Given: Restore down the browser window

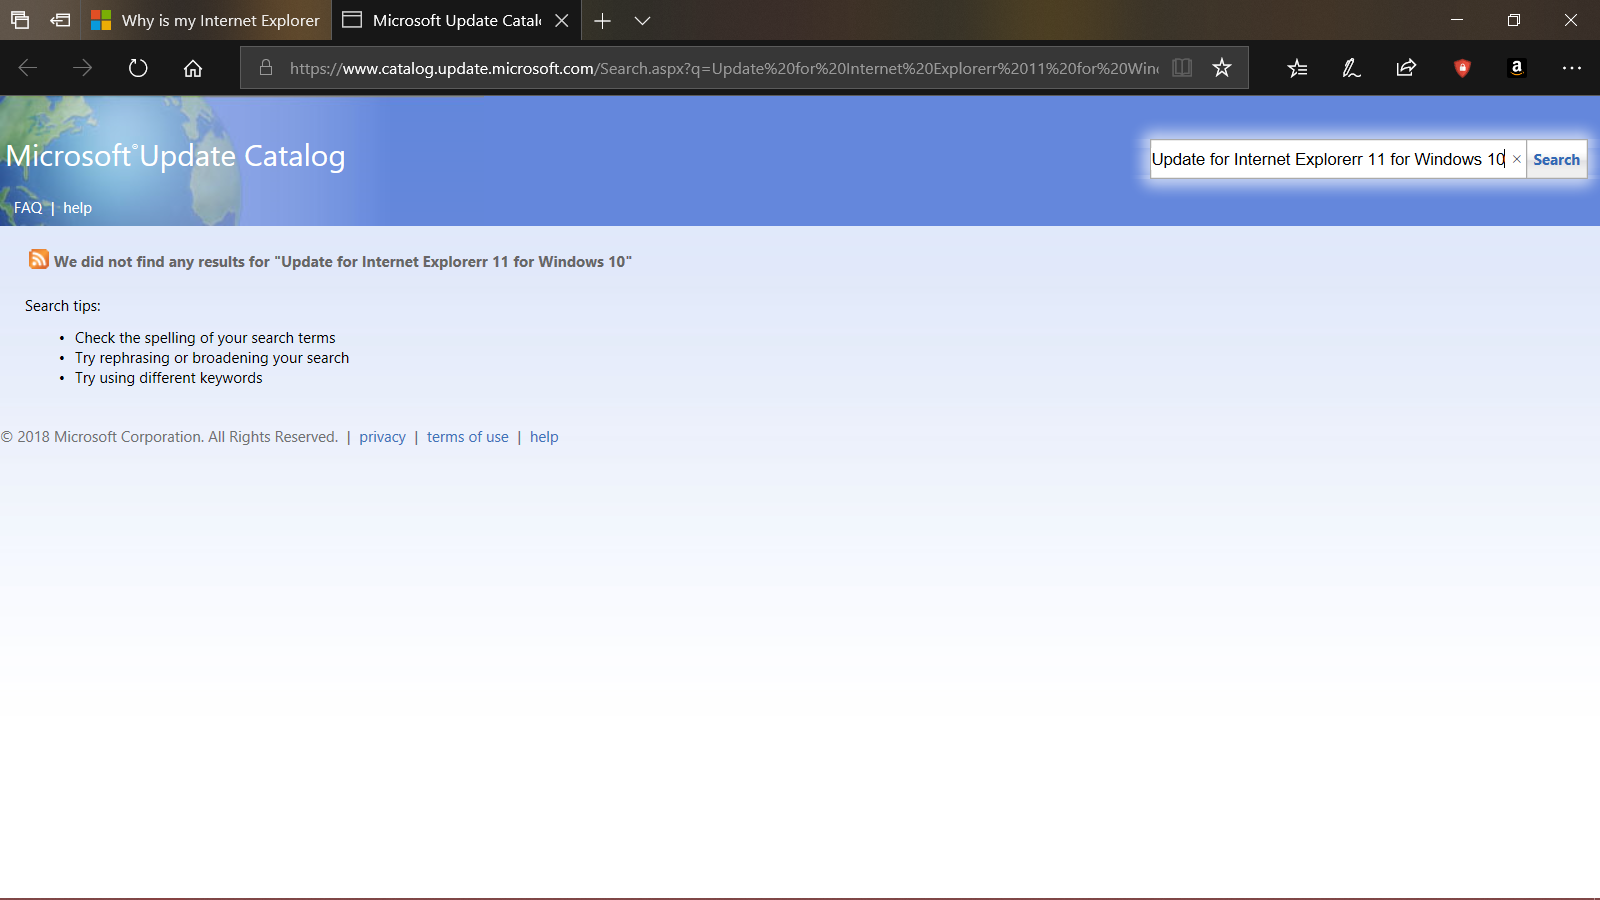Looking at the screenshot, I should tap(1514, 20).
